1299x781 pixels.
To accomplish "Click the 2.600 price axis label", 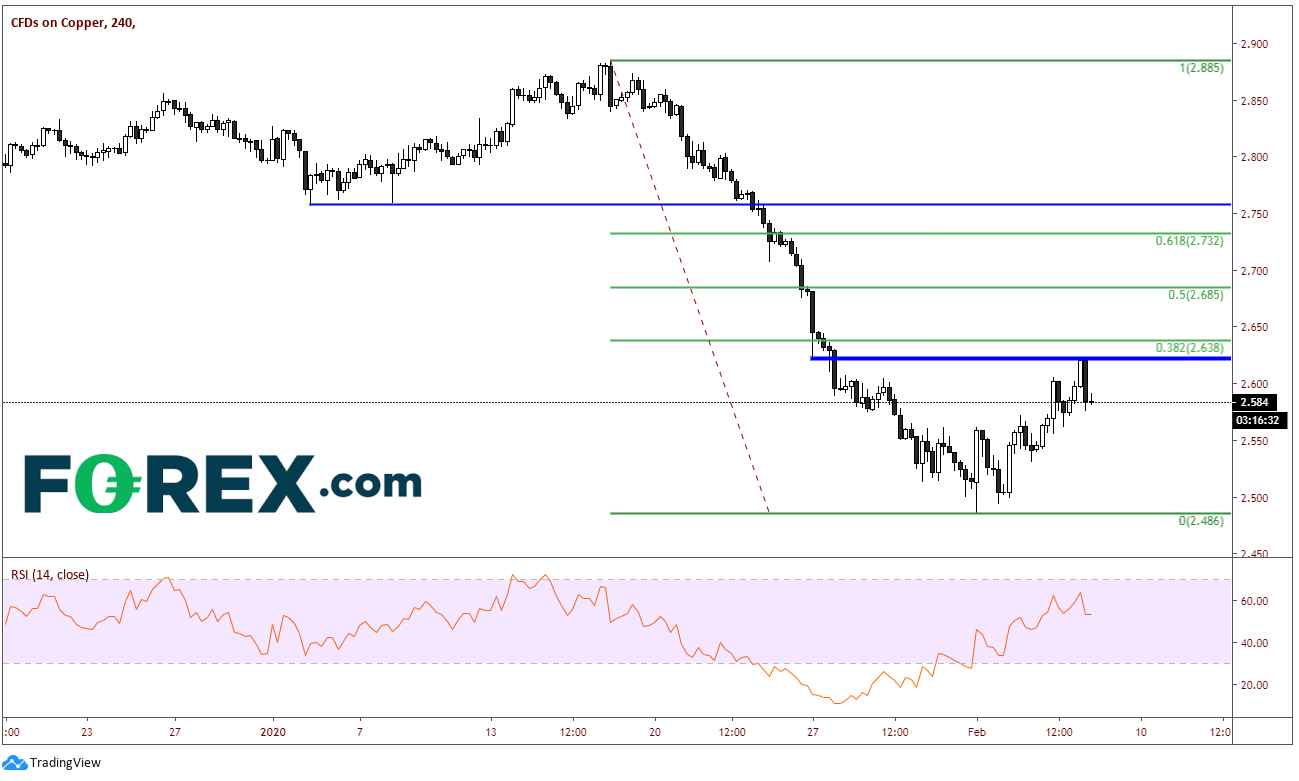I will (x=1256, y=384).
